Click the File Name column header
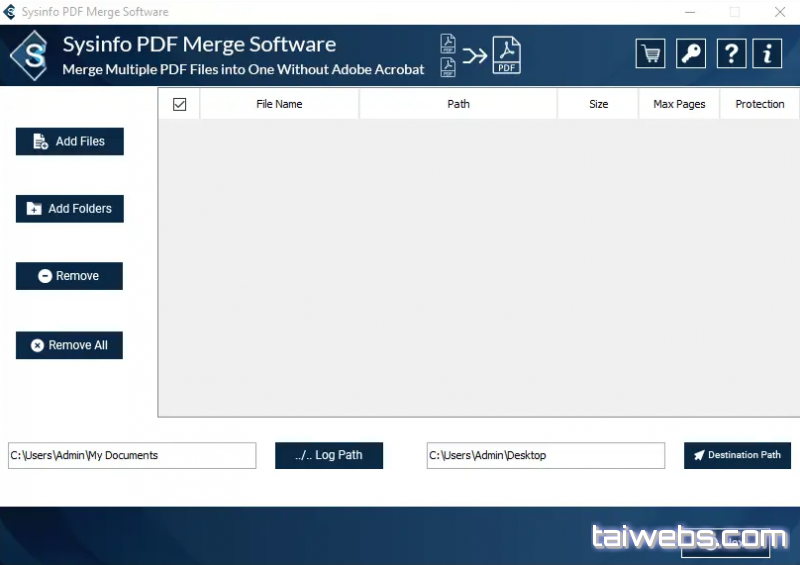 coord(279,104)
